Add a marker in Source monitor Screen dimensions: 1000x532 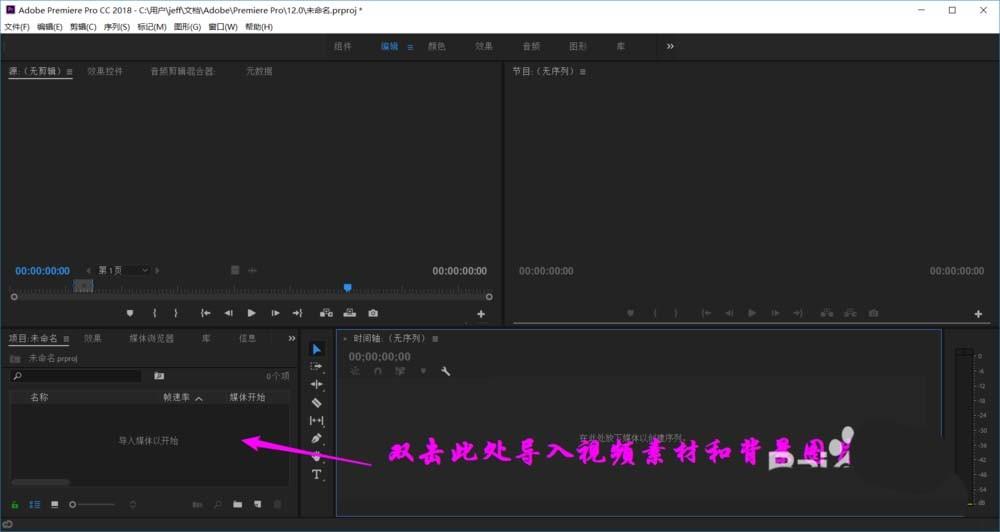coord(130,313)
